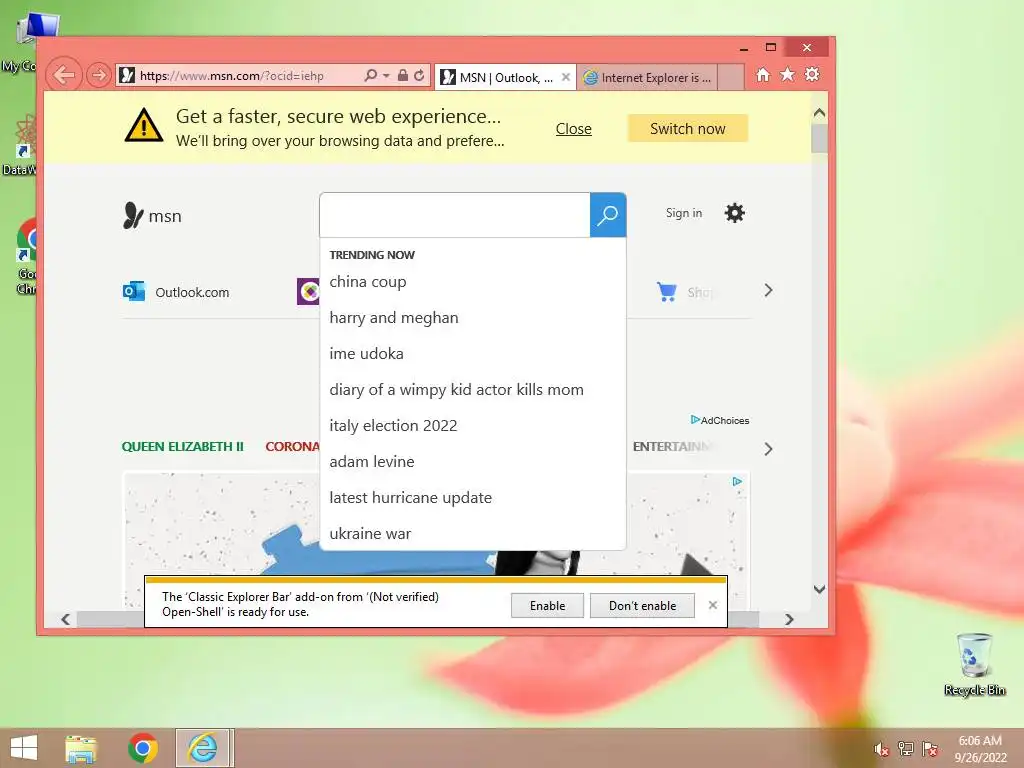This screenshot has height=768, width=1024.
Task: Dismiss add-on notification with X
Action: tap(712, 605)
